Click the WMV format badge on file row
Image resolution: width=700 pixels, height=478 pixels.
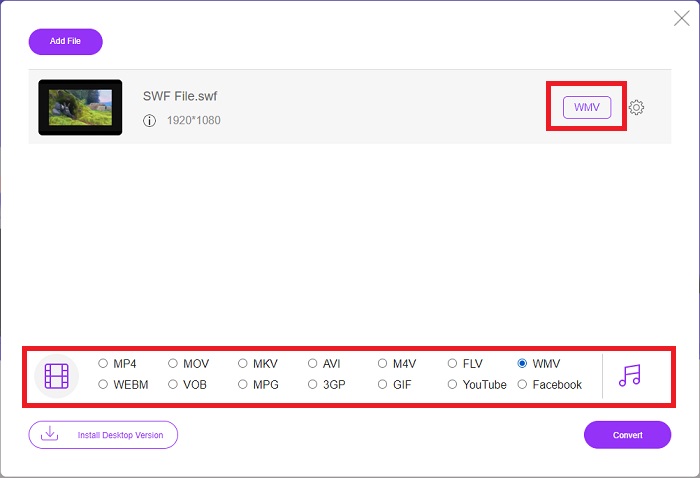point(587,108)
